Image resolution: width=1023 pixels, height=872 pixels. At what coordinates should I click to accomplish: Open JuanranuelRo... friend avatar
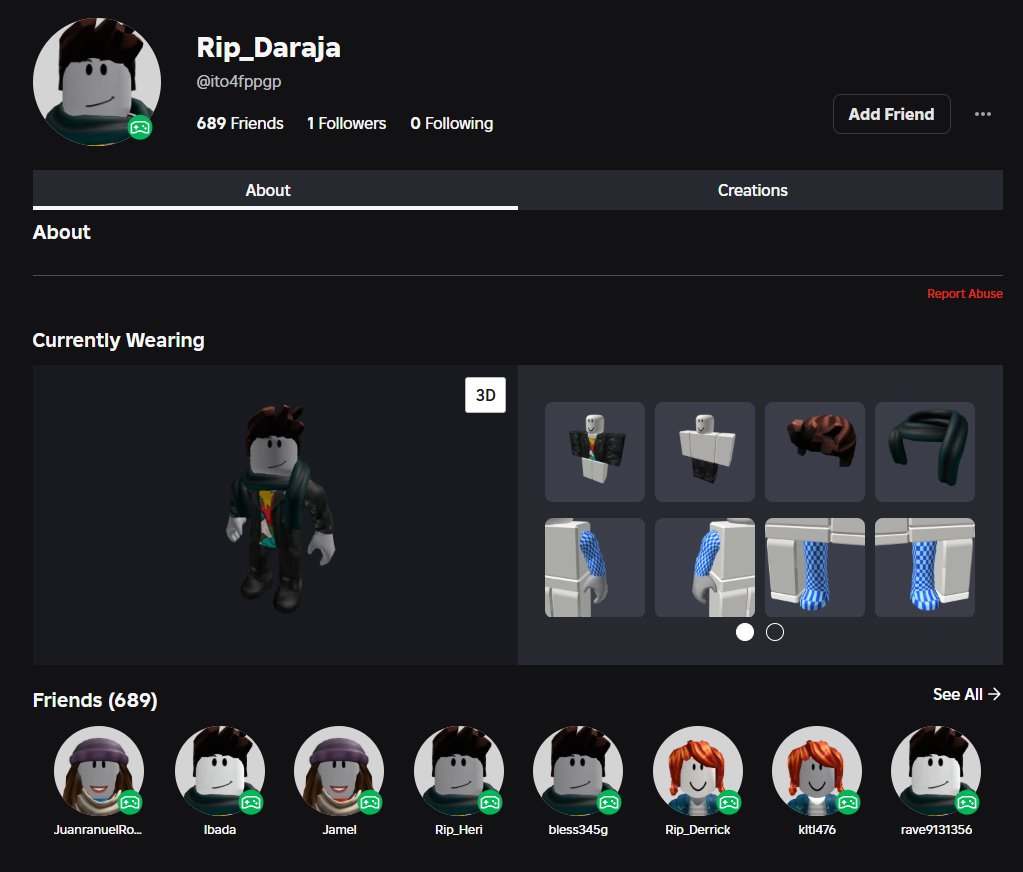(x=99, y=771)
